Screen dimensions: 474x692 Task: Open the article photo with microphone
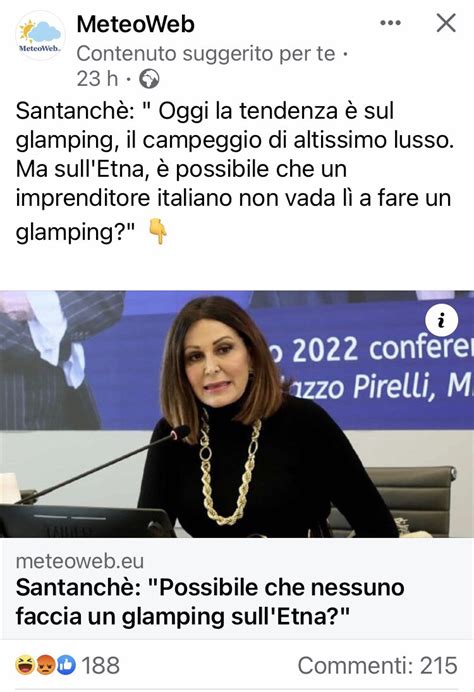[x=237, y=414]
